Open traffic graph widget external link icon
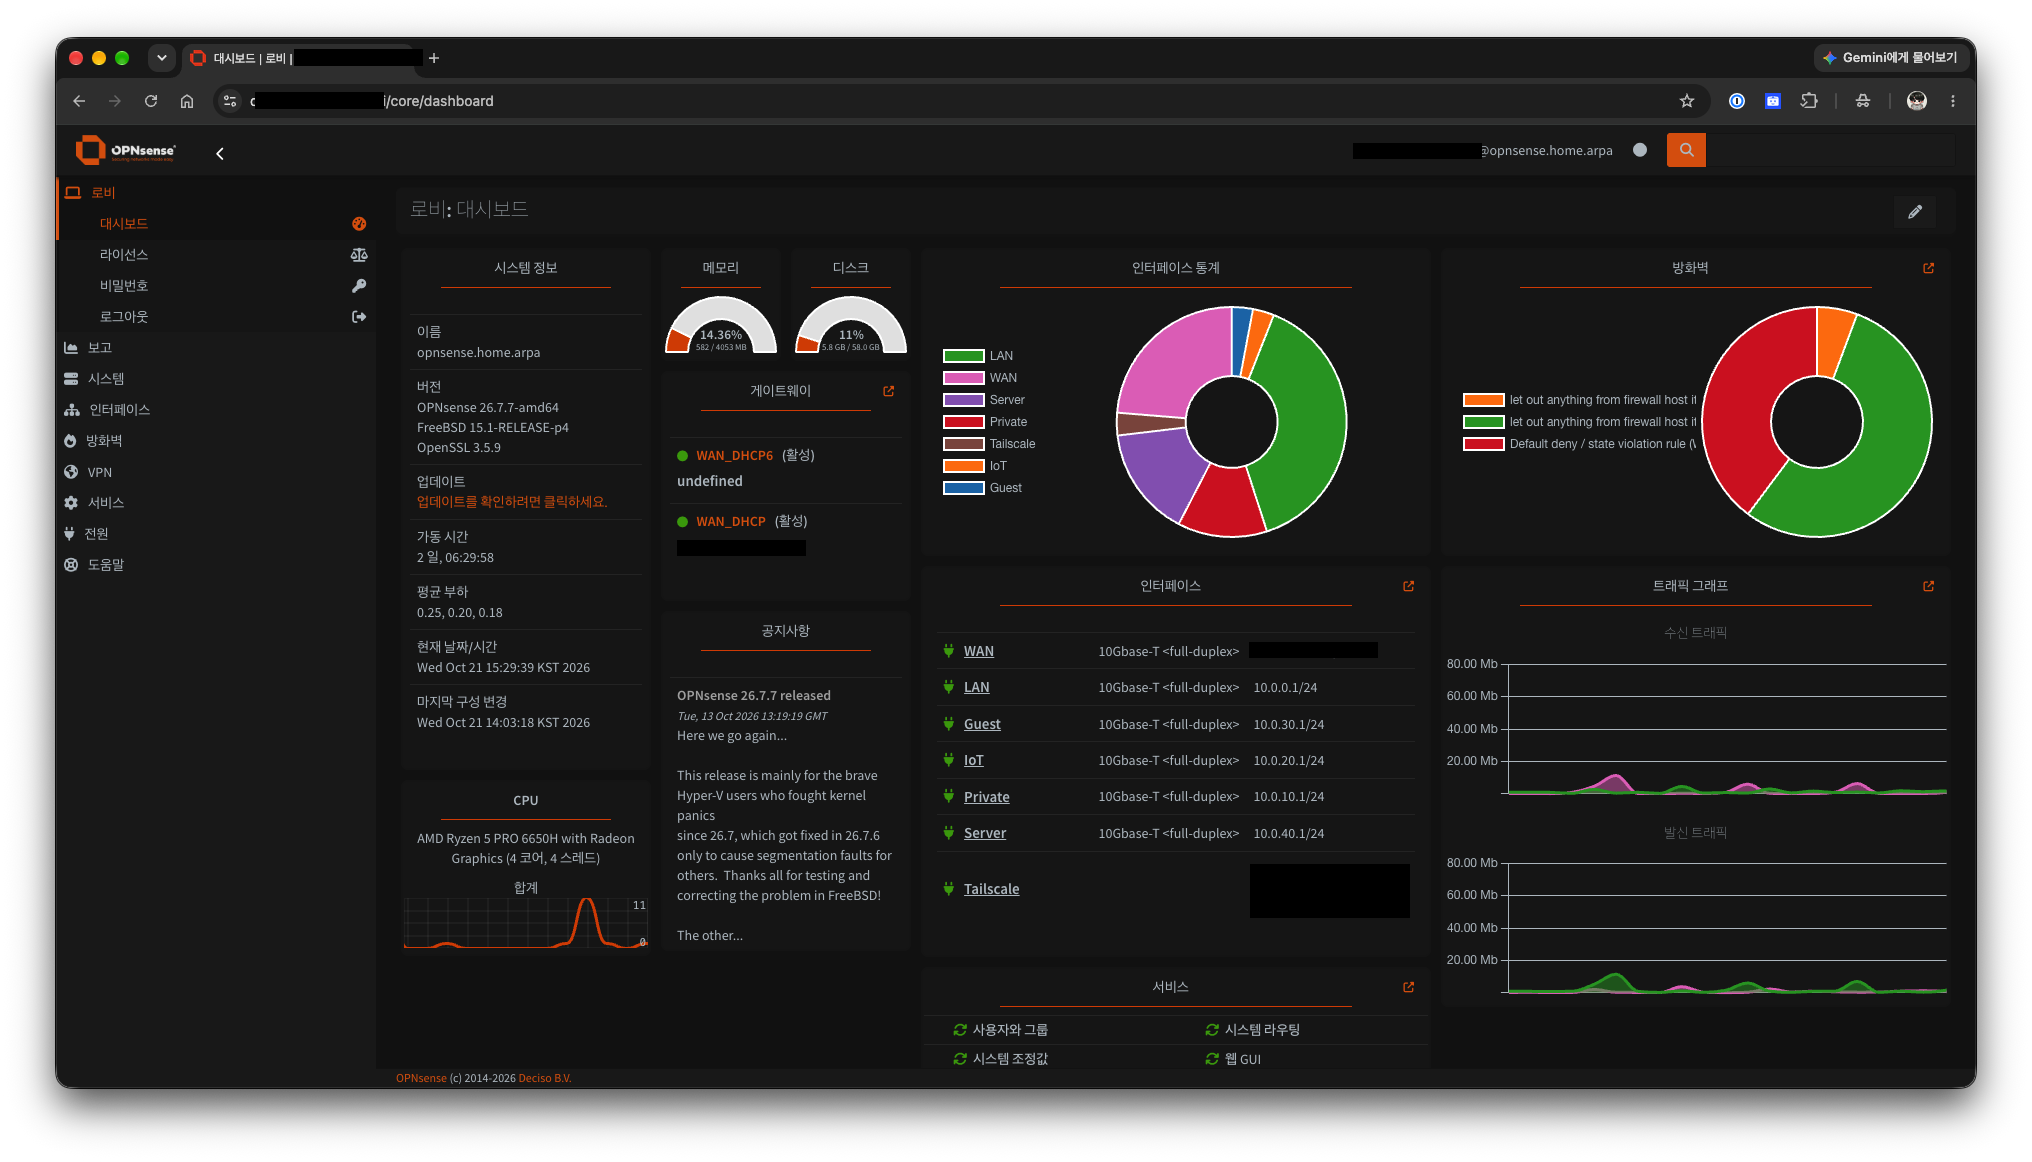 1928,586
